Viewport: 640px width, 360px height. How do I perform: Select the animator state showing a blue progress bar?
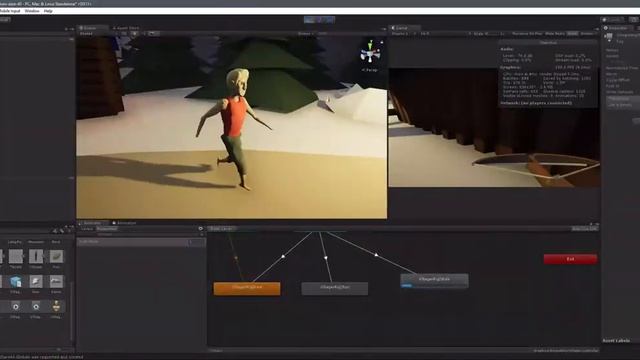434,281
